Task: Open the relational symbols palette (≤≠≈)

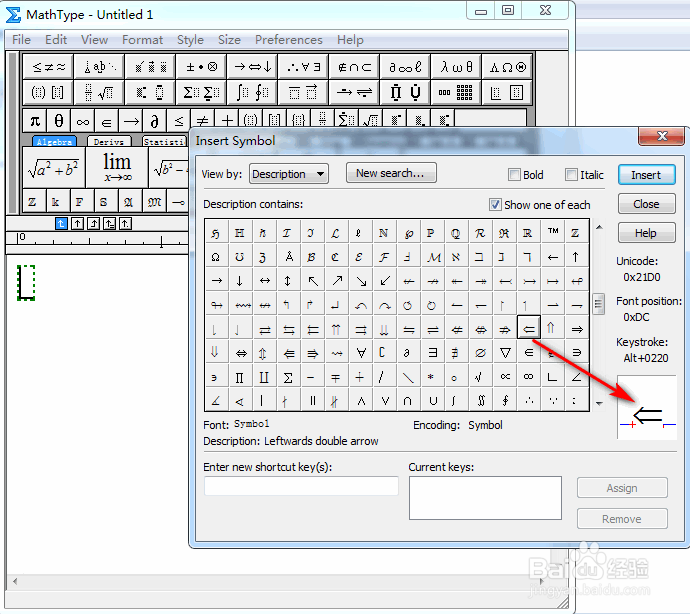Action: (48, 67)
